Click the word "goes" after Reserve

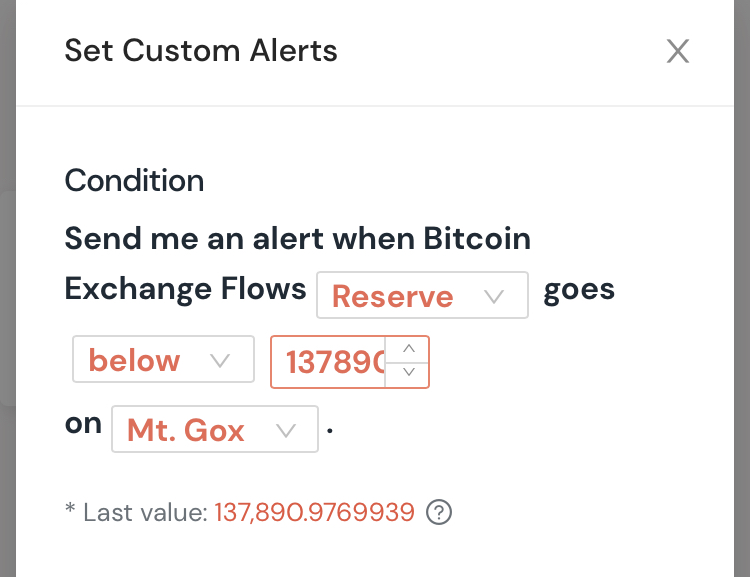coord(579,290)
